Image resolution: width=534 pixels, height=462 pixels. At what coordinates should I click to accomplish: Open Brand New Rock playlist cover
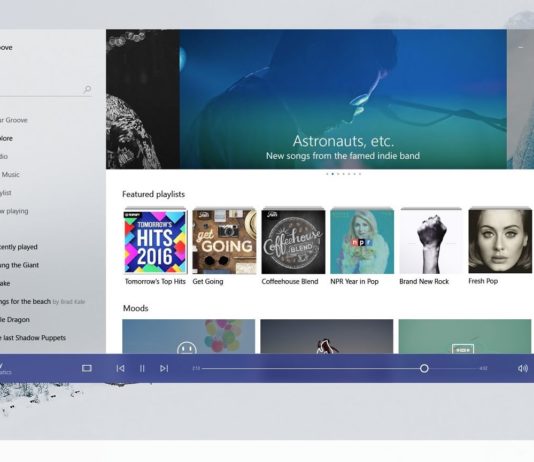click(431, 241)
